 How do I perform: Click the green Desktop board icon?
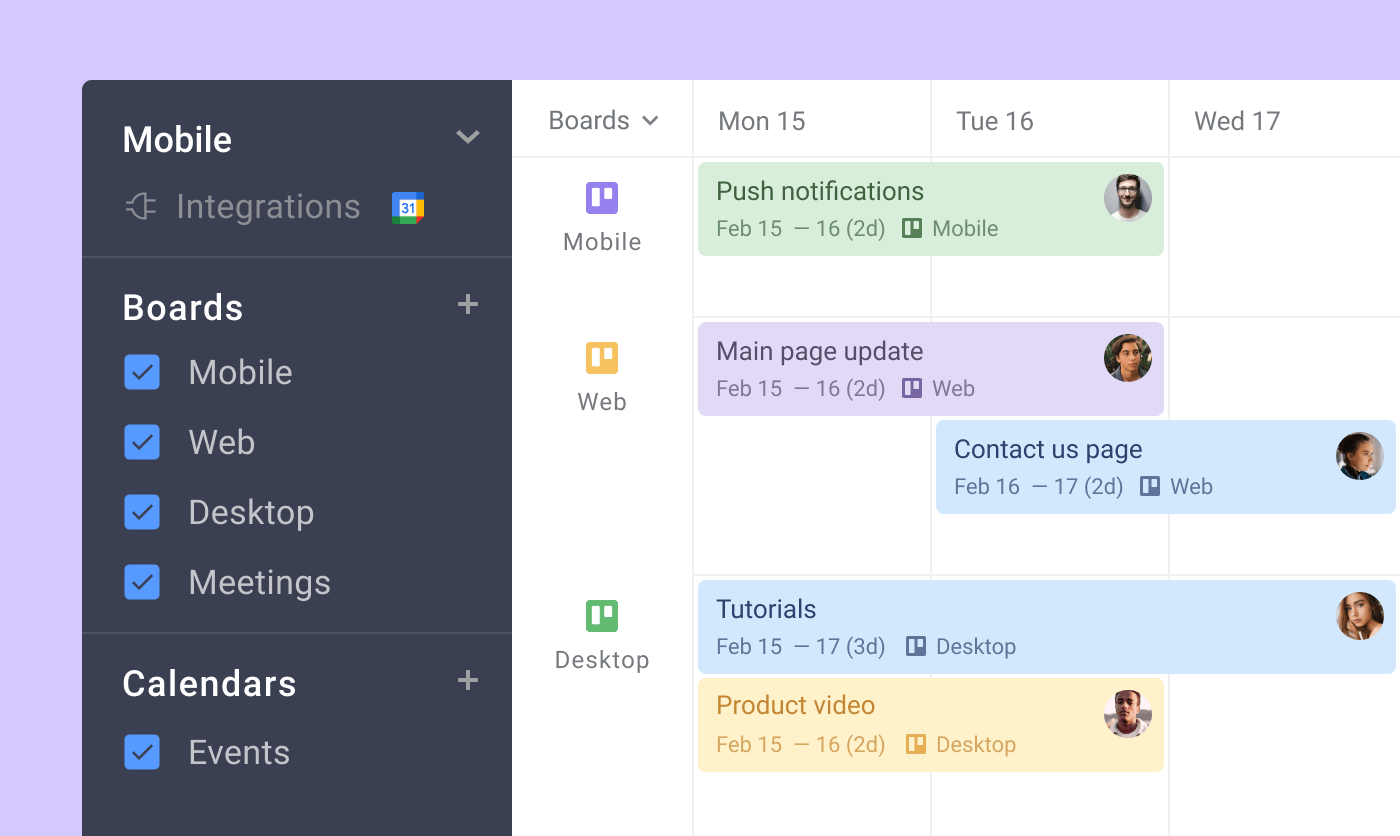tap(601, 616)
